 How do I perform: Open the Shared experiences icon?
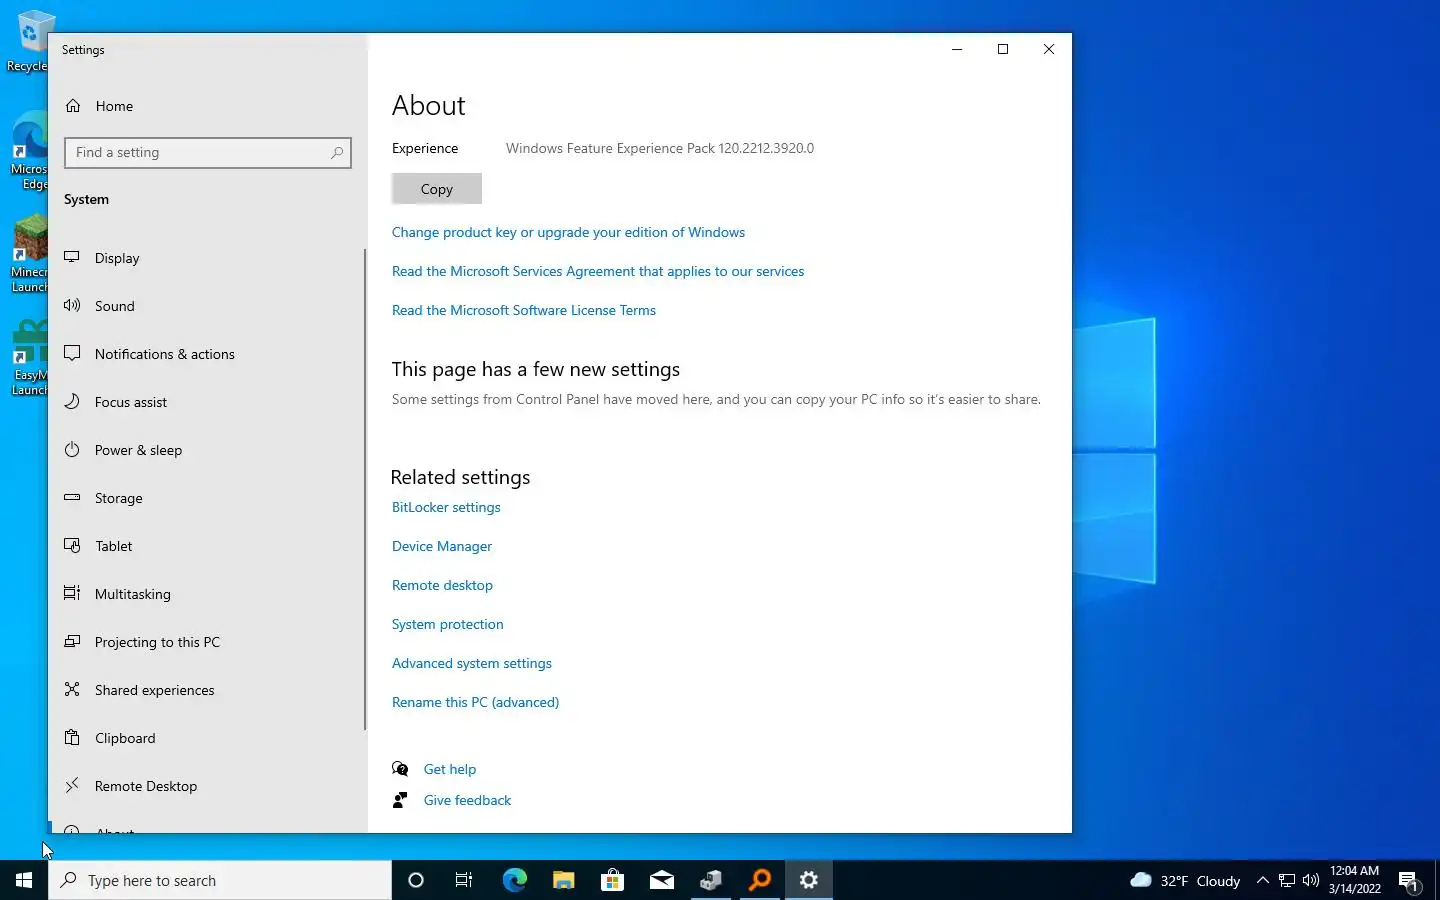(x=72, y=689)
